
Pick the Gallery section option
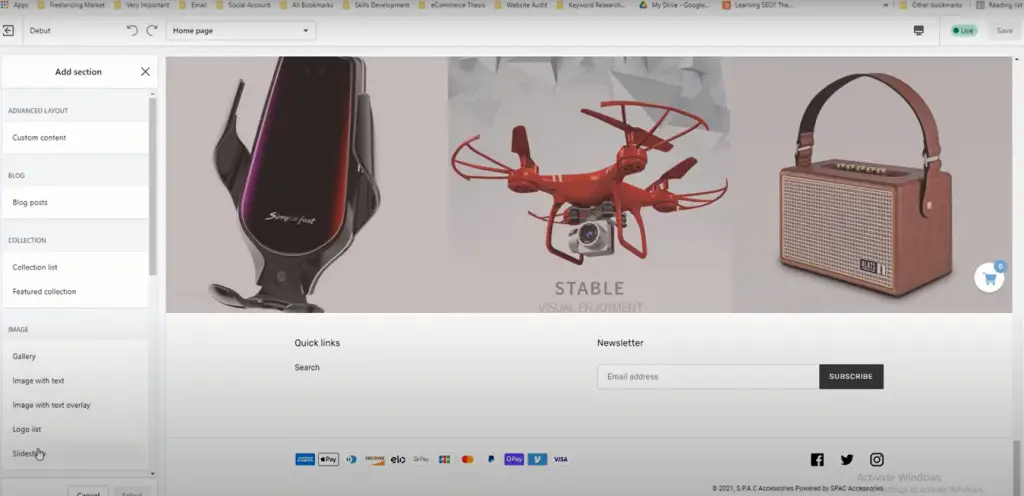(24, 357)
